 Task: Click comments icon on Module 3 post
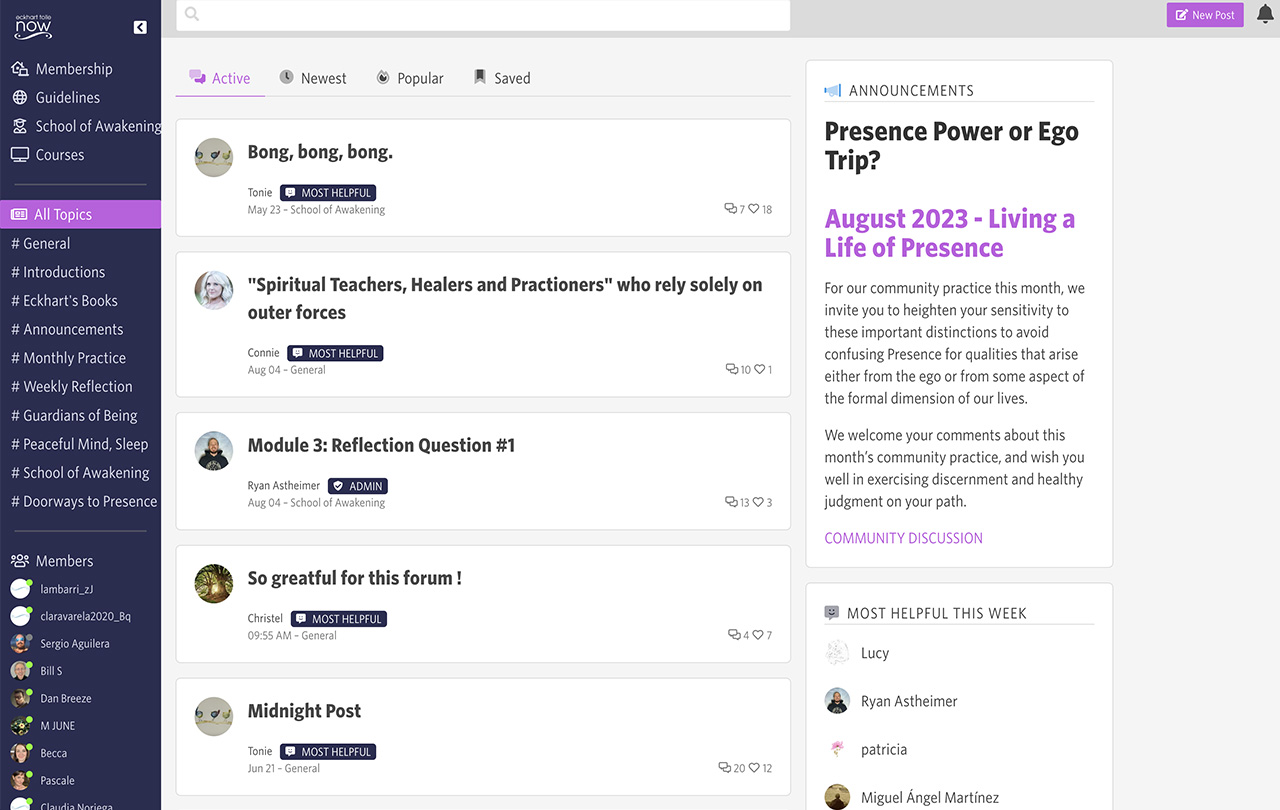(731, 502)
